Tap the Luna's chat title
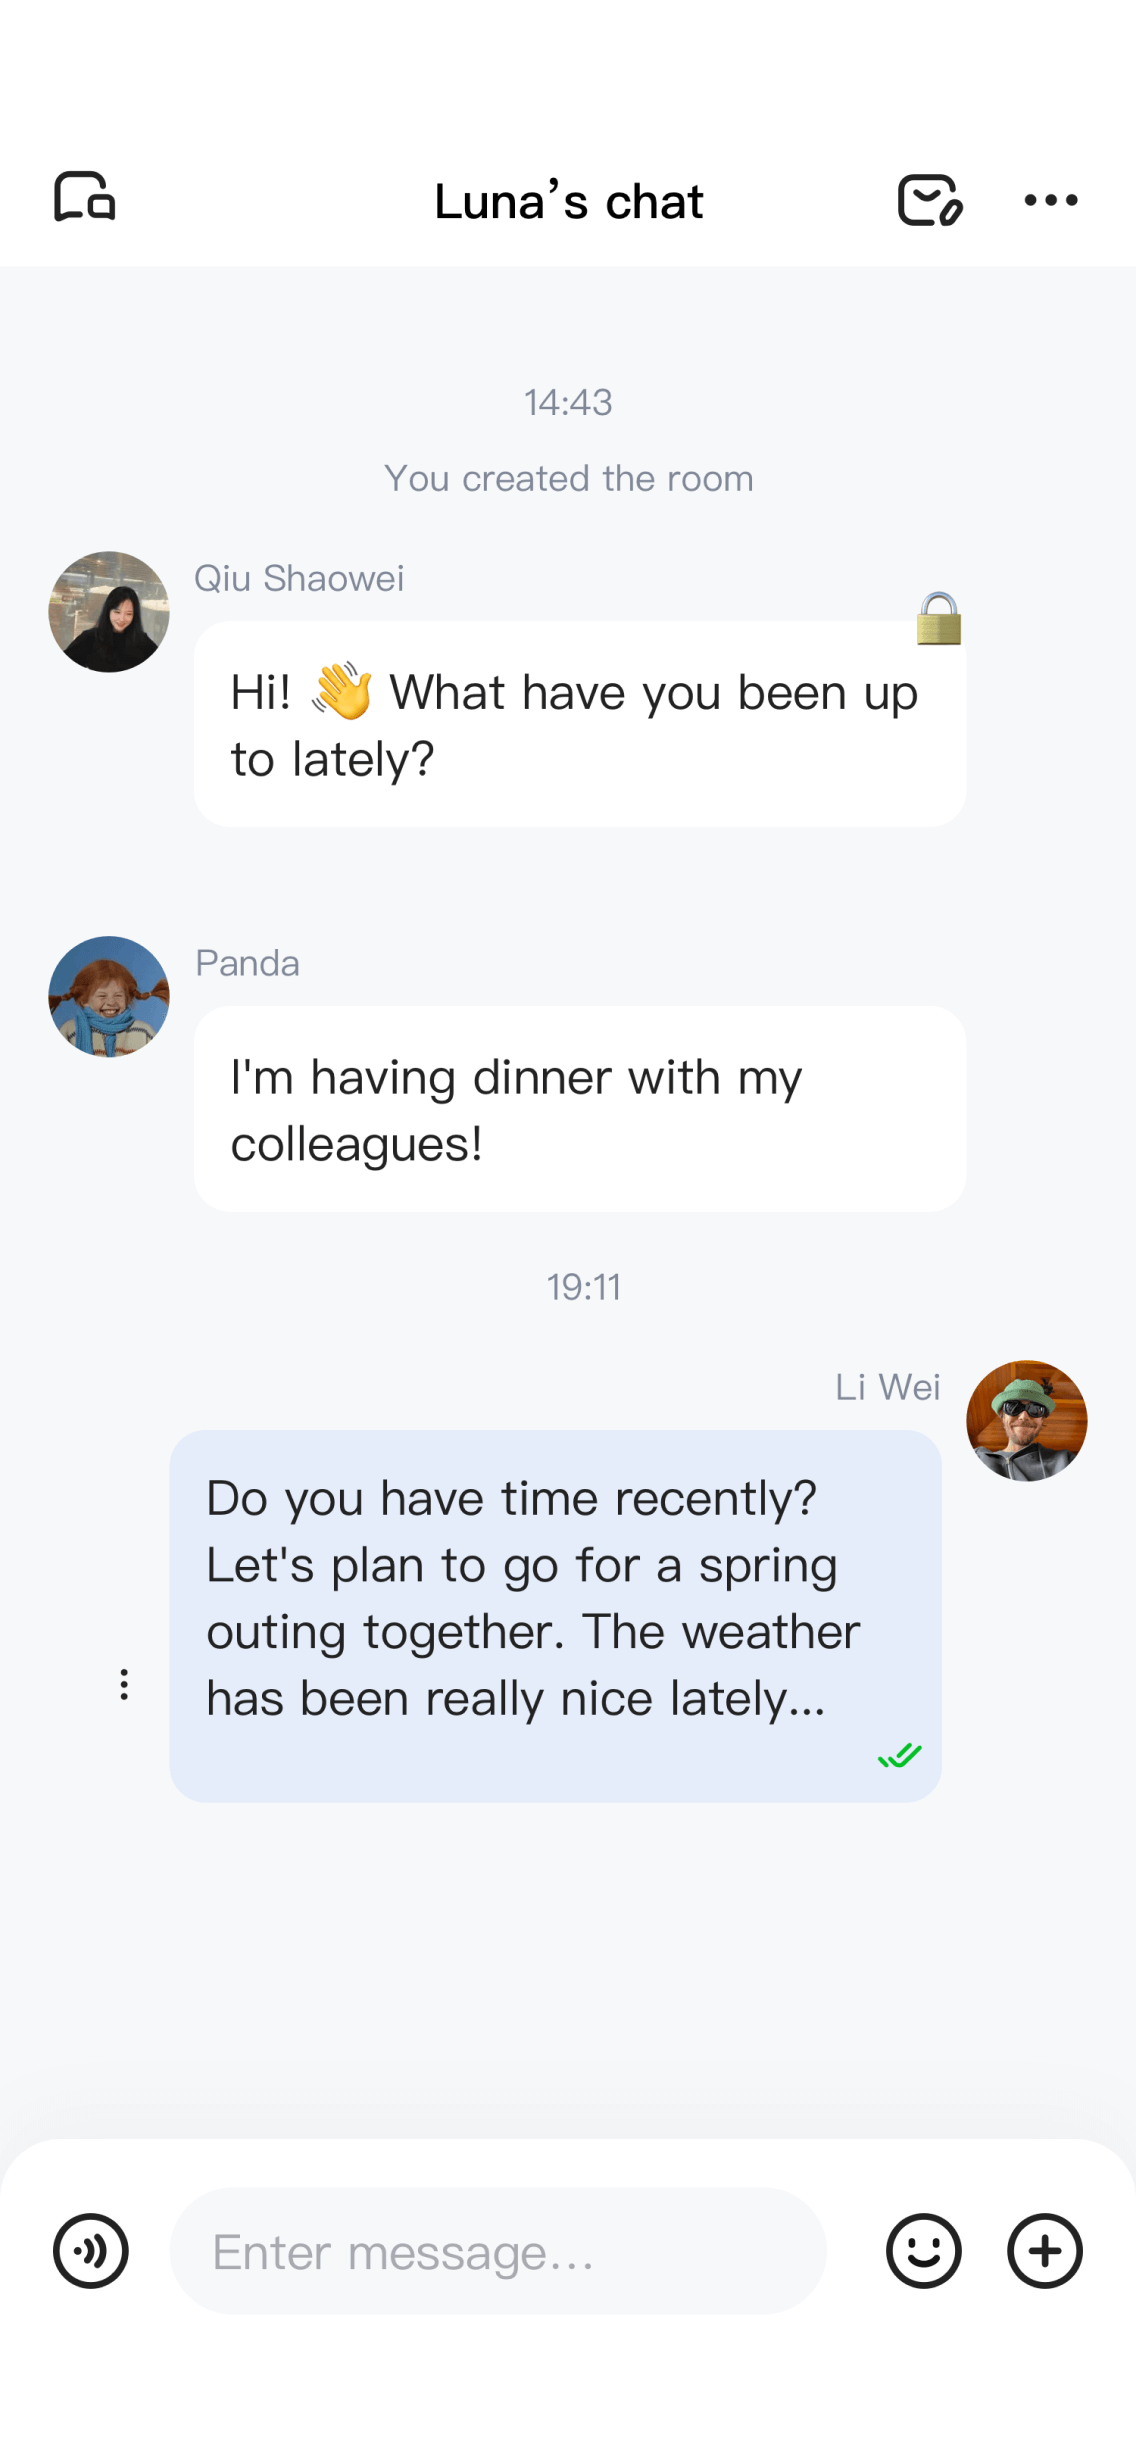This screenshot has height=2438, width=1136. [x=568, y=201]
